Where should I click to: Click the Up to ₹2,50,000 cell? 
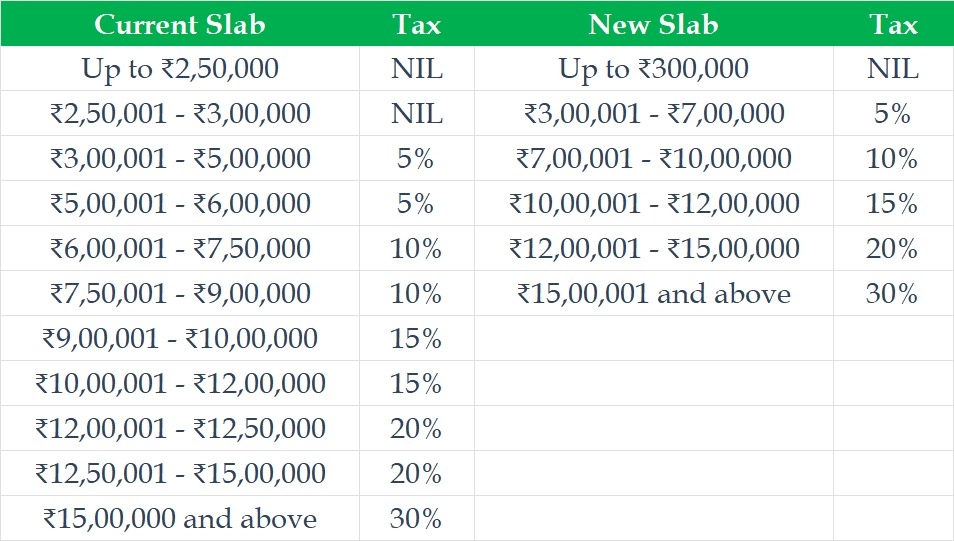click(180, 69)
